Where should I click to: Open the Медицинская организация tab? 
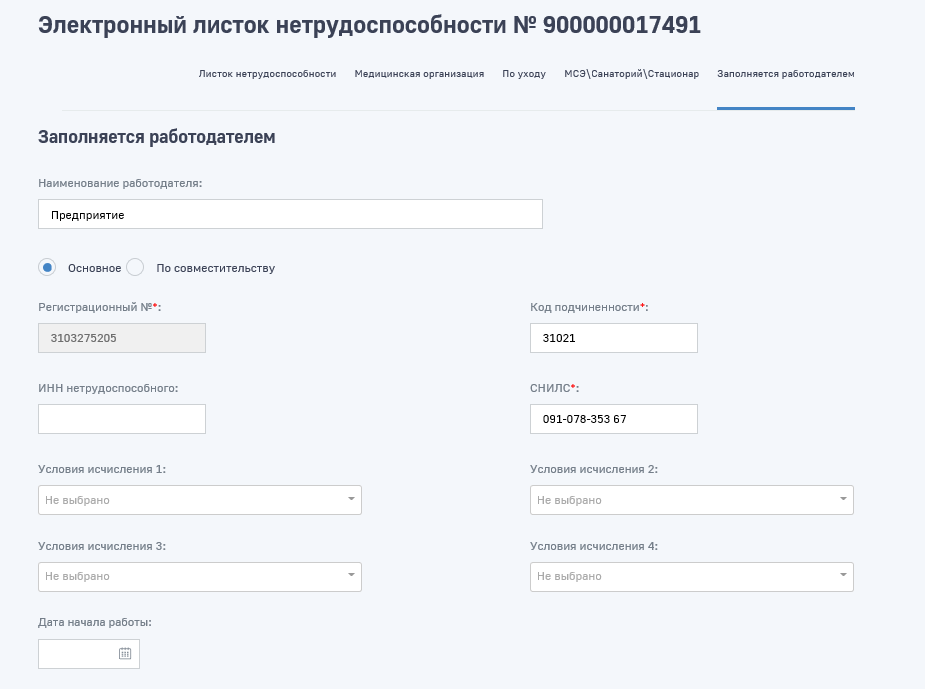pyautogui.click(x=419, y=74)
